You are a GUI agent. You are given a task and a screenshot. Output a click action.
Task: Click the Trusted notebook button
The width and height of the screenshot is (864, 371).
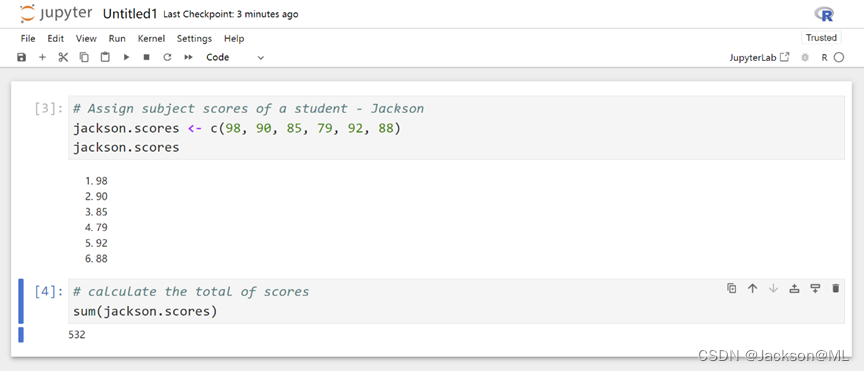(821, 37)
